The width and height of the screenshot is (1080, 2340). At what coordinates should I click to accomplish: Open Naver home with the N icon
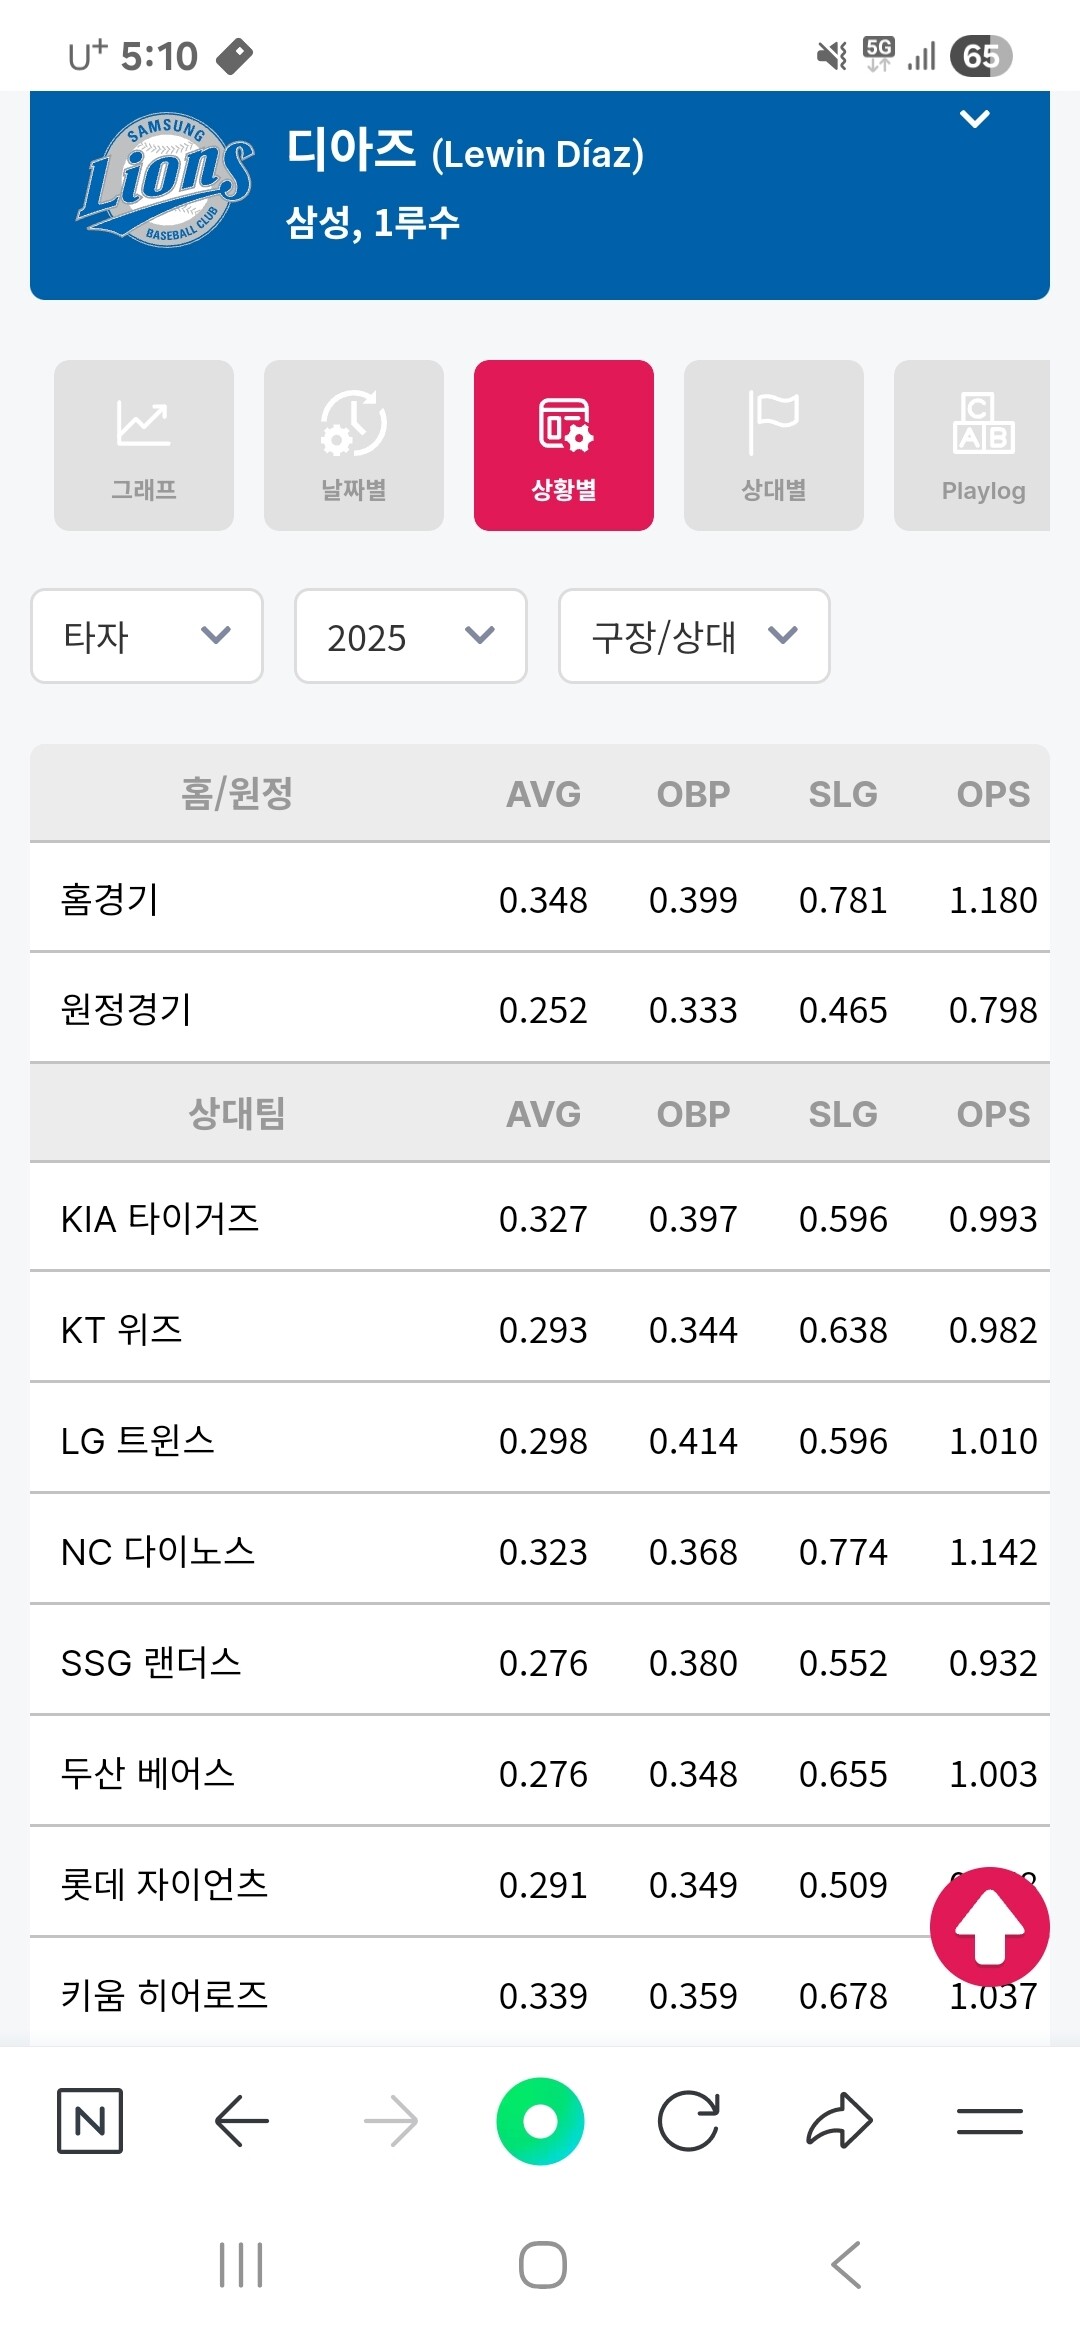[x=90, y=2120]
